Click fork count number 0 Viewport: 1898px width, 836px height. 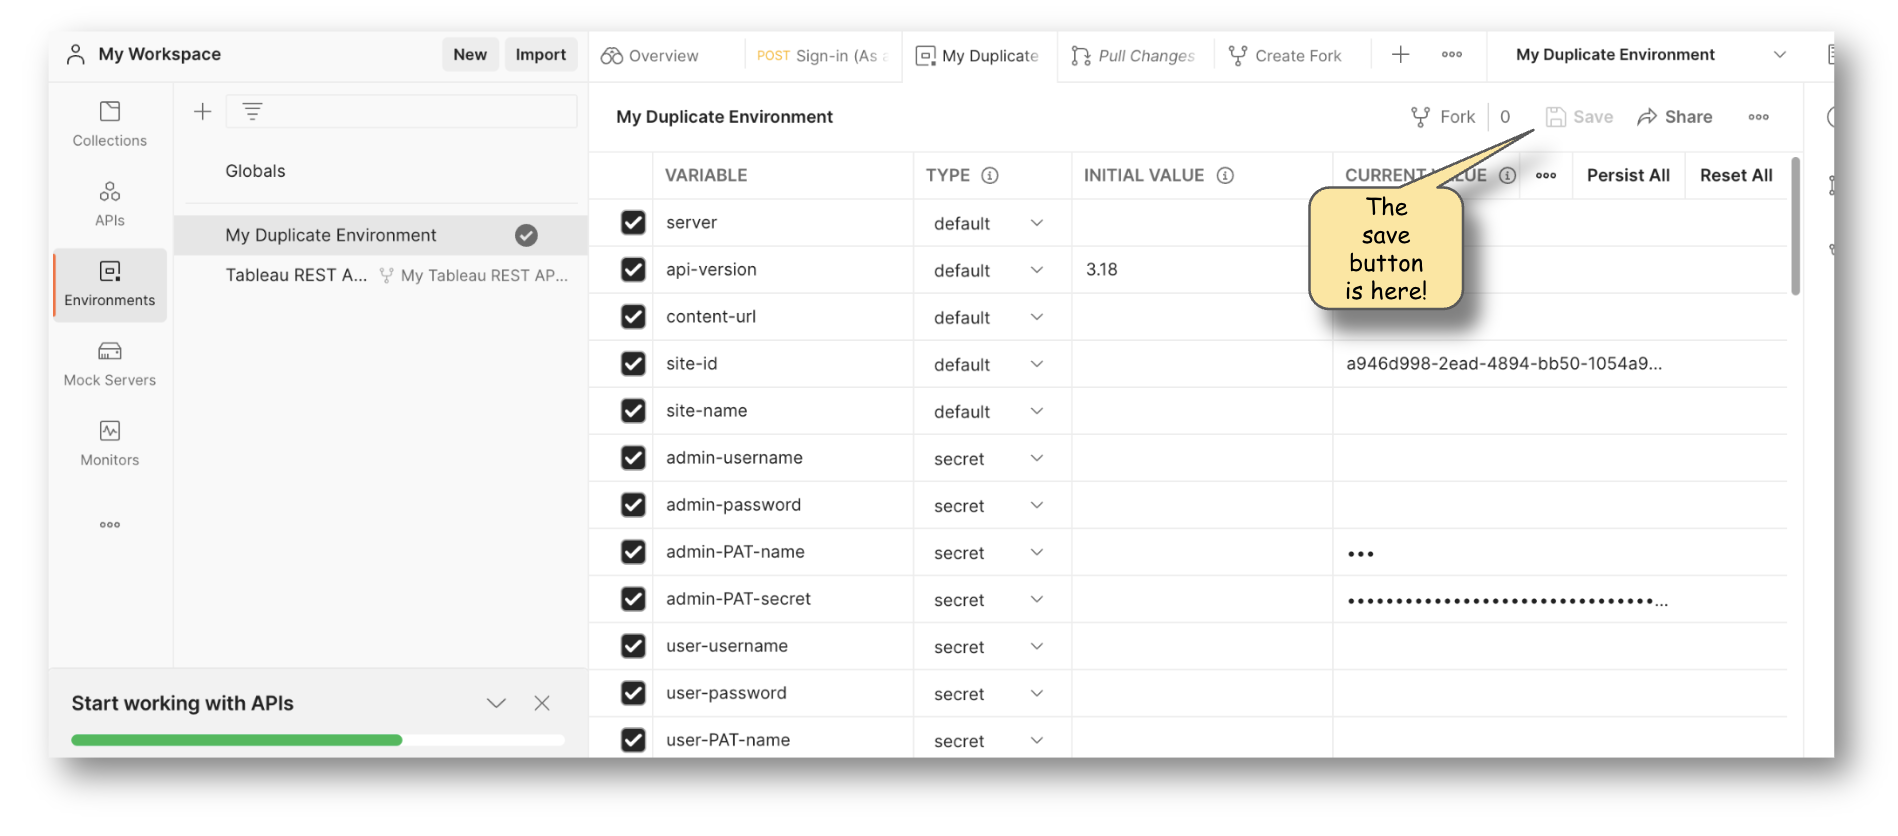[x=1505, y=117]
